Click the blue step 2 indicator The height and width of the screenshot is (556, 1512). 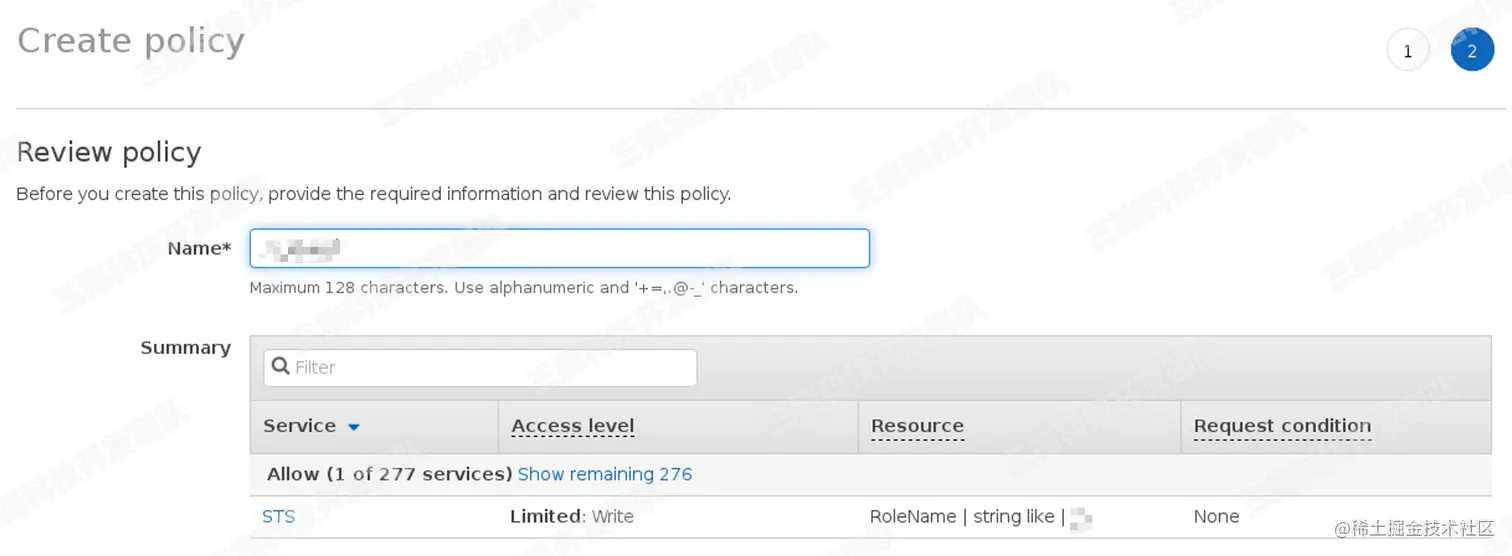coord(1472,51)
